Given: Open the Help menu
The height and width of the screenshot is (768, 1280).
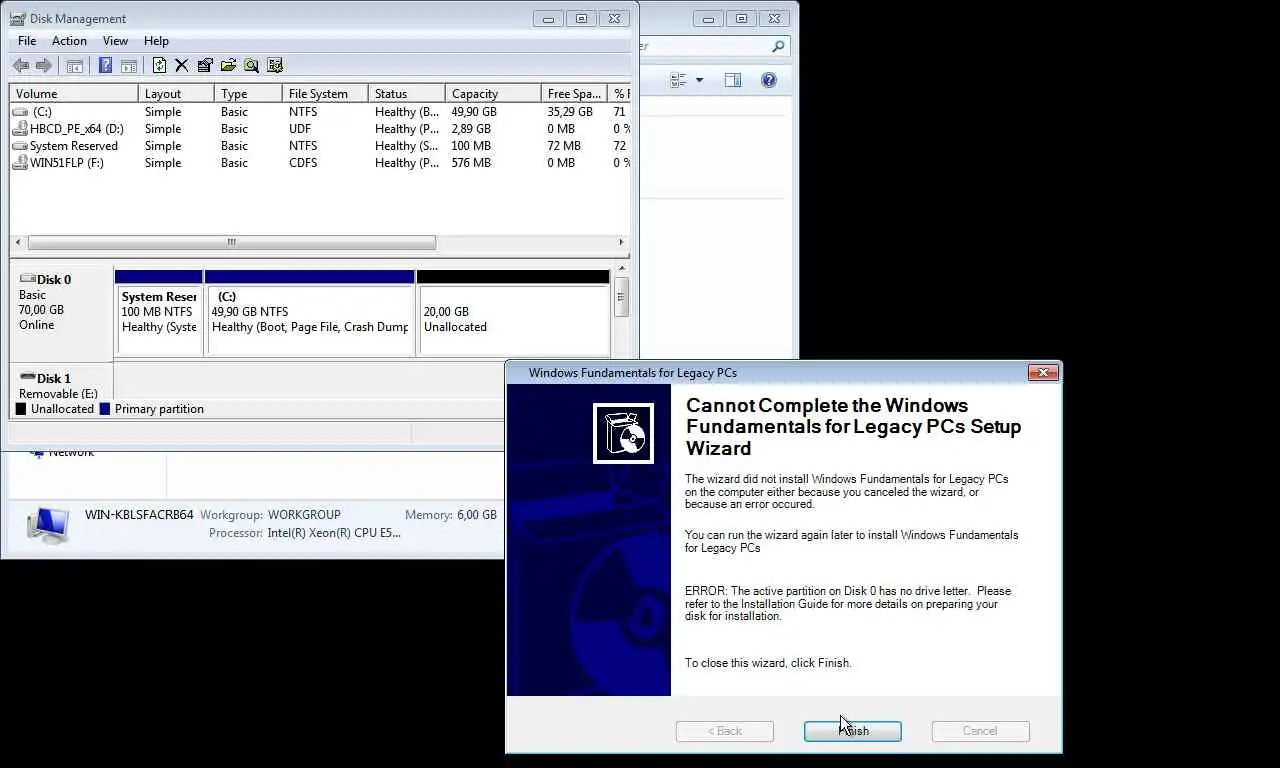Looking at the screenshot, I should pos(156,41).
